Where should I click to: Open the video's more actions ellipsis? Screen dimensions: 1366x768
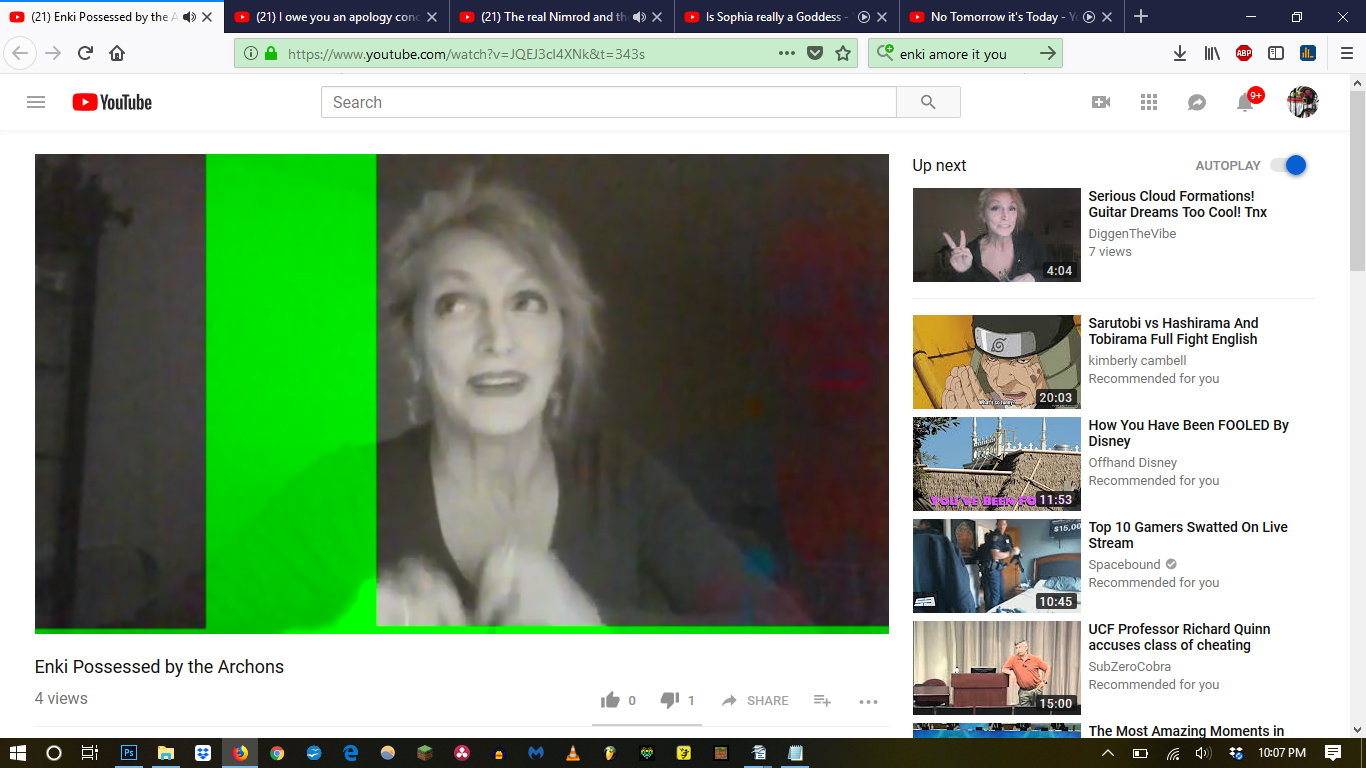point(868,701)
